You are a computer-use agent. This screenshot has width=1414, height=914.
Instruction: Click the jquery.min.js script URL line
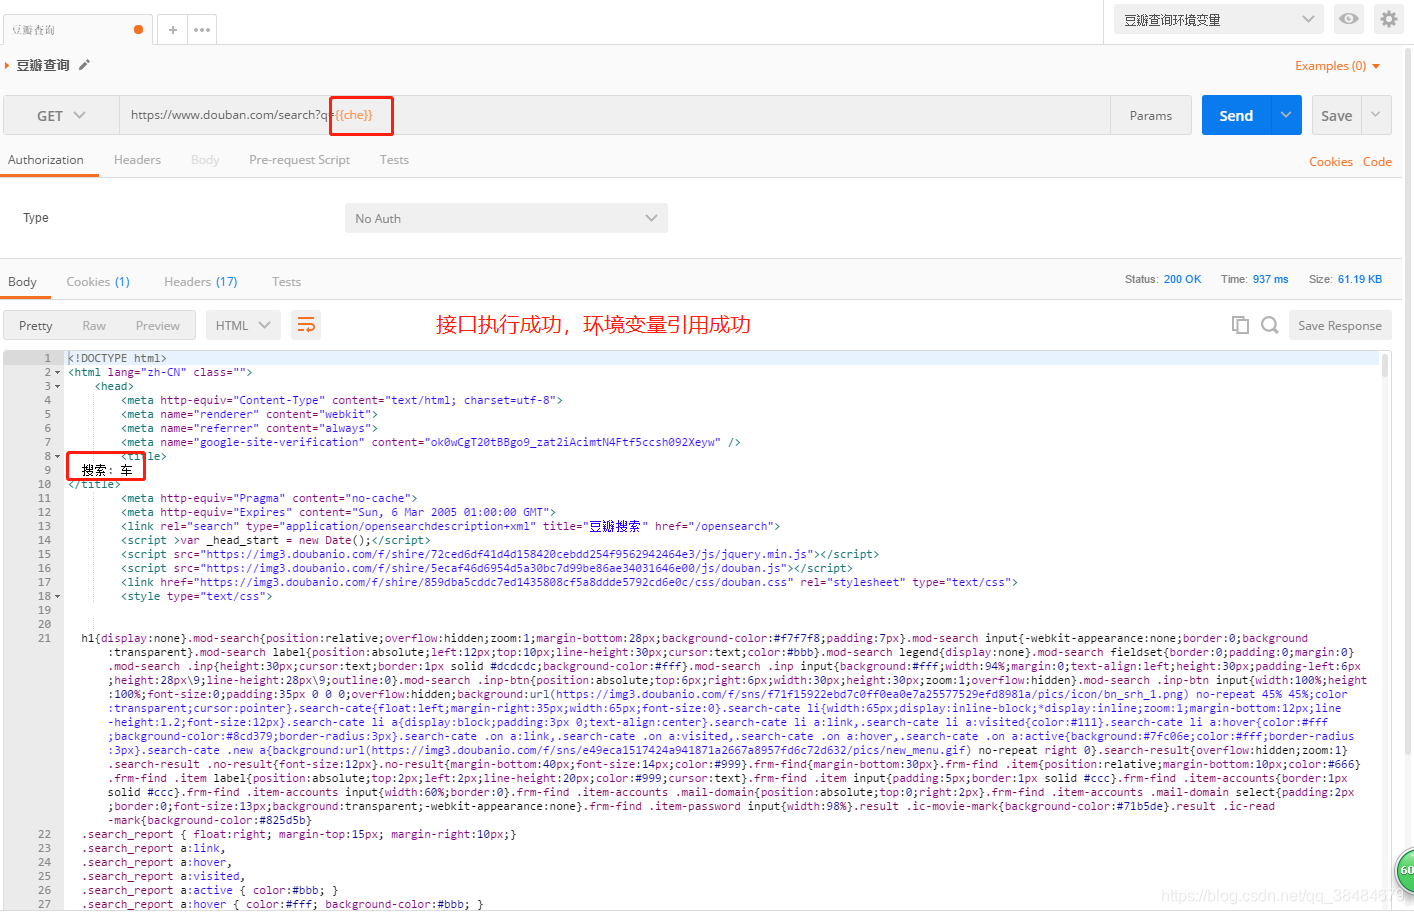[500, 554]
